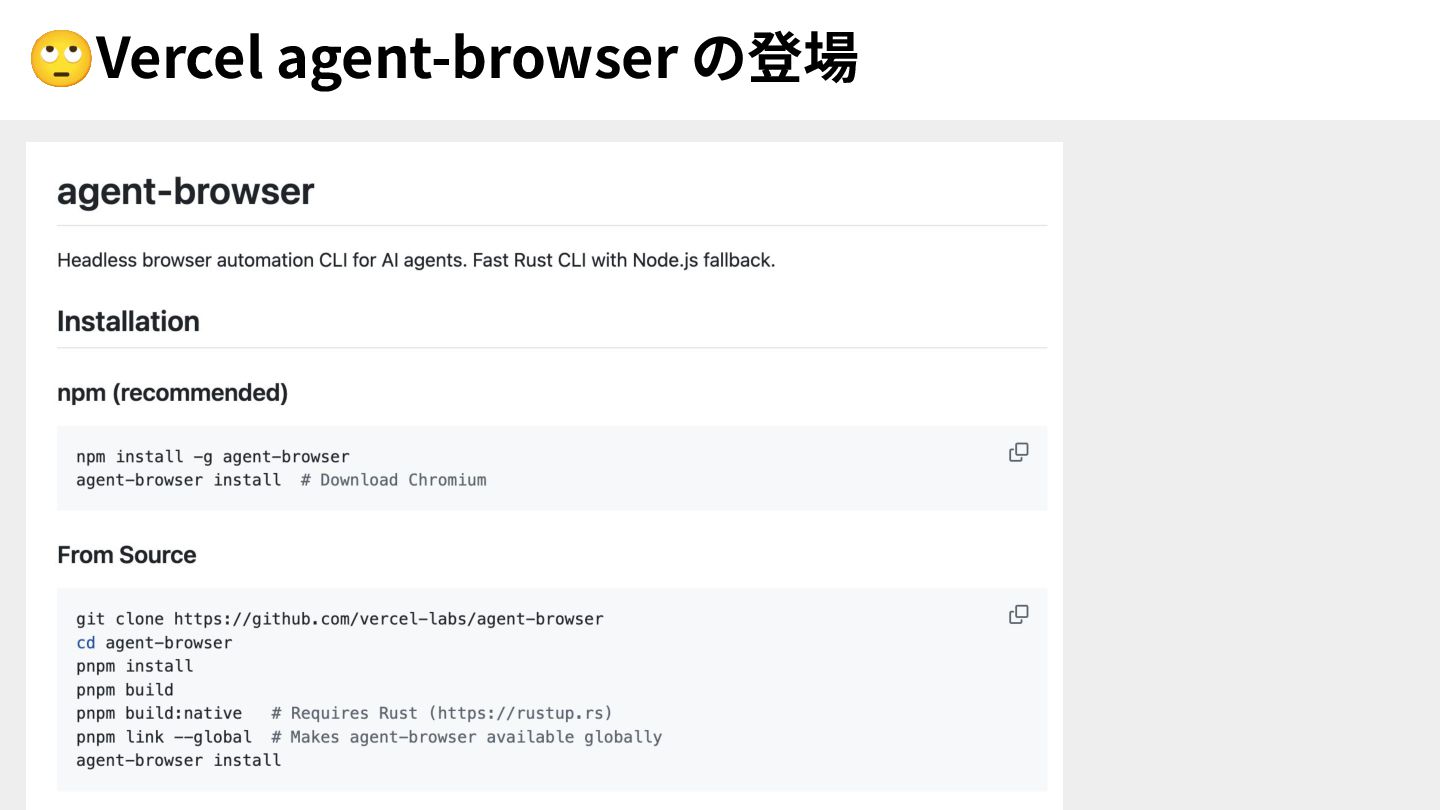Screen dimensions: 1440x810
Task: Click the 'pnpm build' line
Action: pyautogui.click(x=124, y=690)
